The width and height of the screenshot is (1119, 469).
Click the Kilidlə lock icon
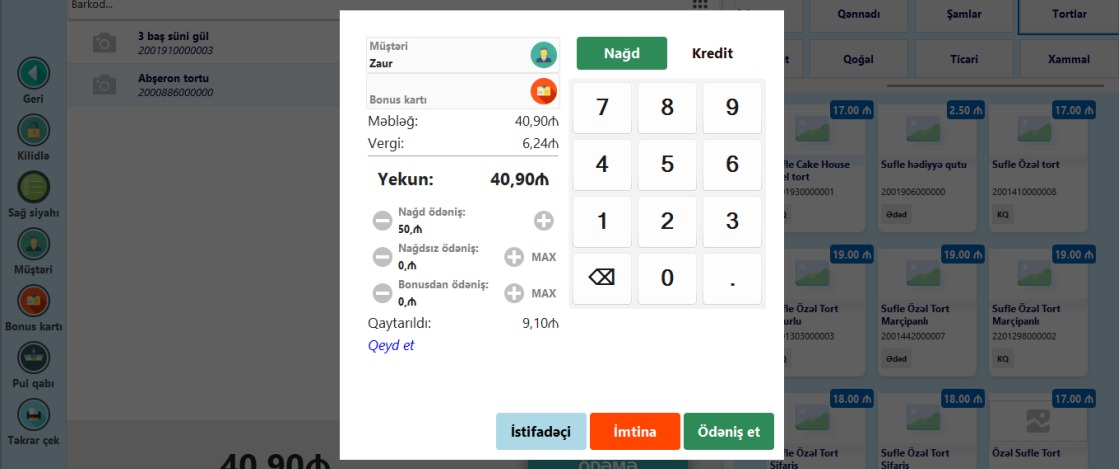[34, 130]
